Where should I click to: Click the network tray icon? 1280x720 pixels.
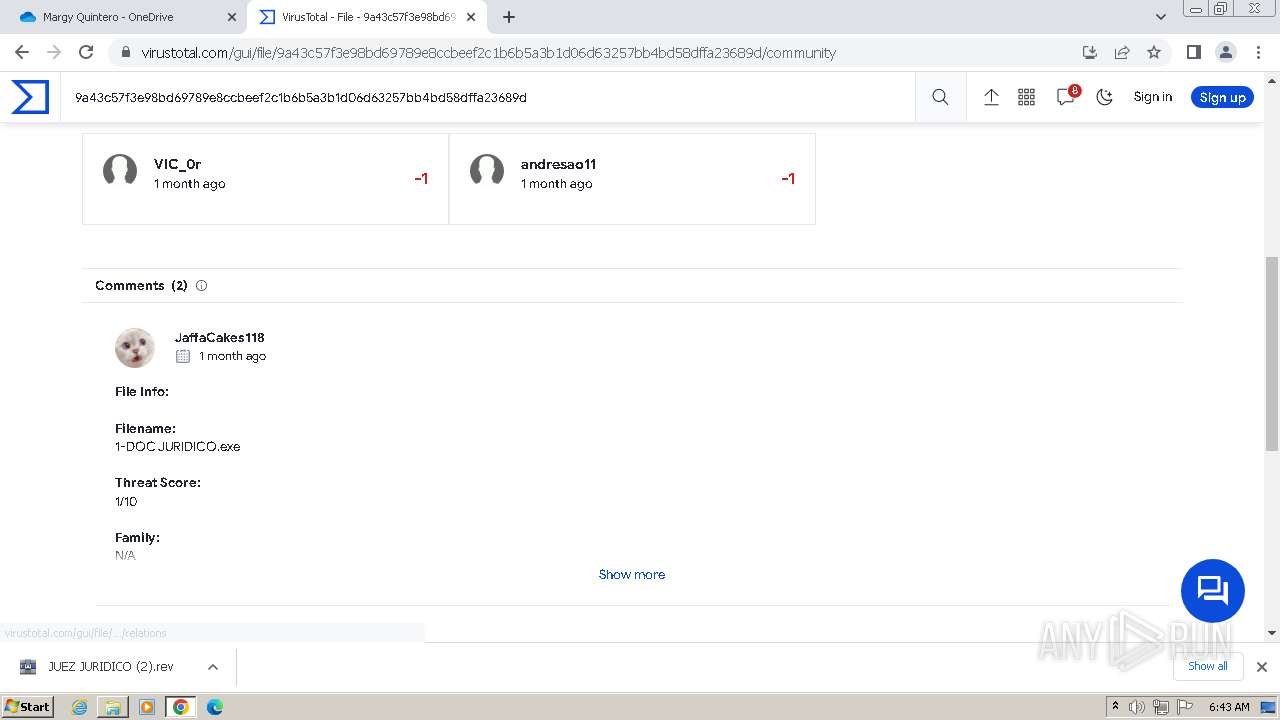pos(1160,707)
